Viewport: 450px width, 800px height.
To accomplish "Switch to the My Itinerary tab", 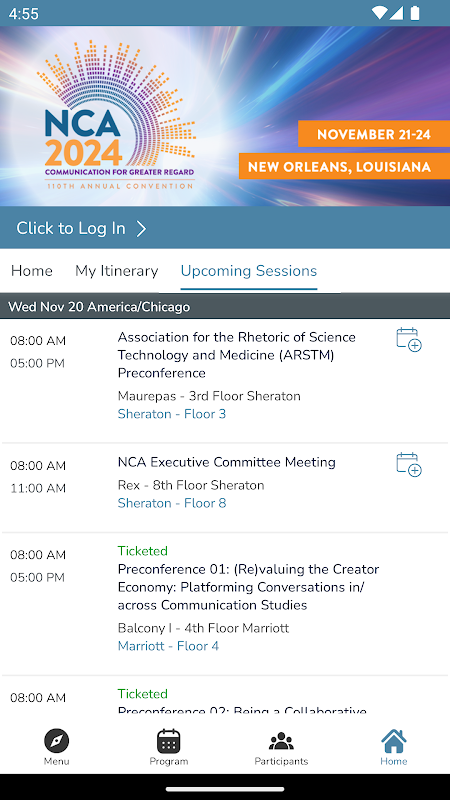I will pyautogui.click(x=116, y=270).
